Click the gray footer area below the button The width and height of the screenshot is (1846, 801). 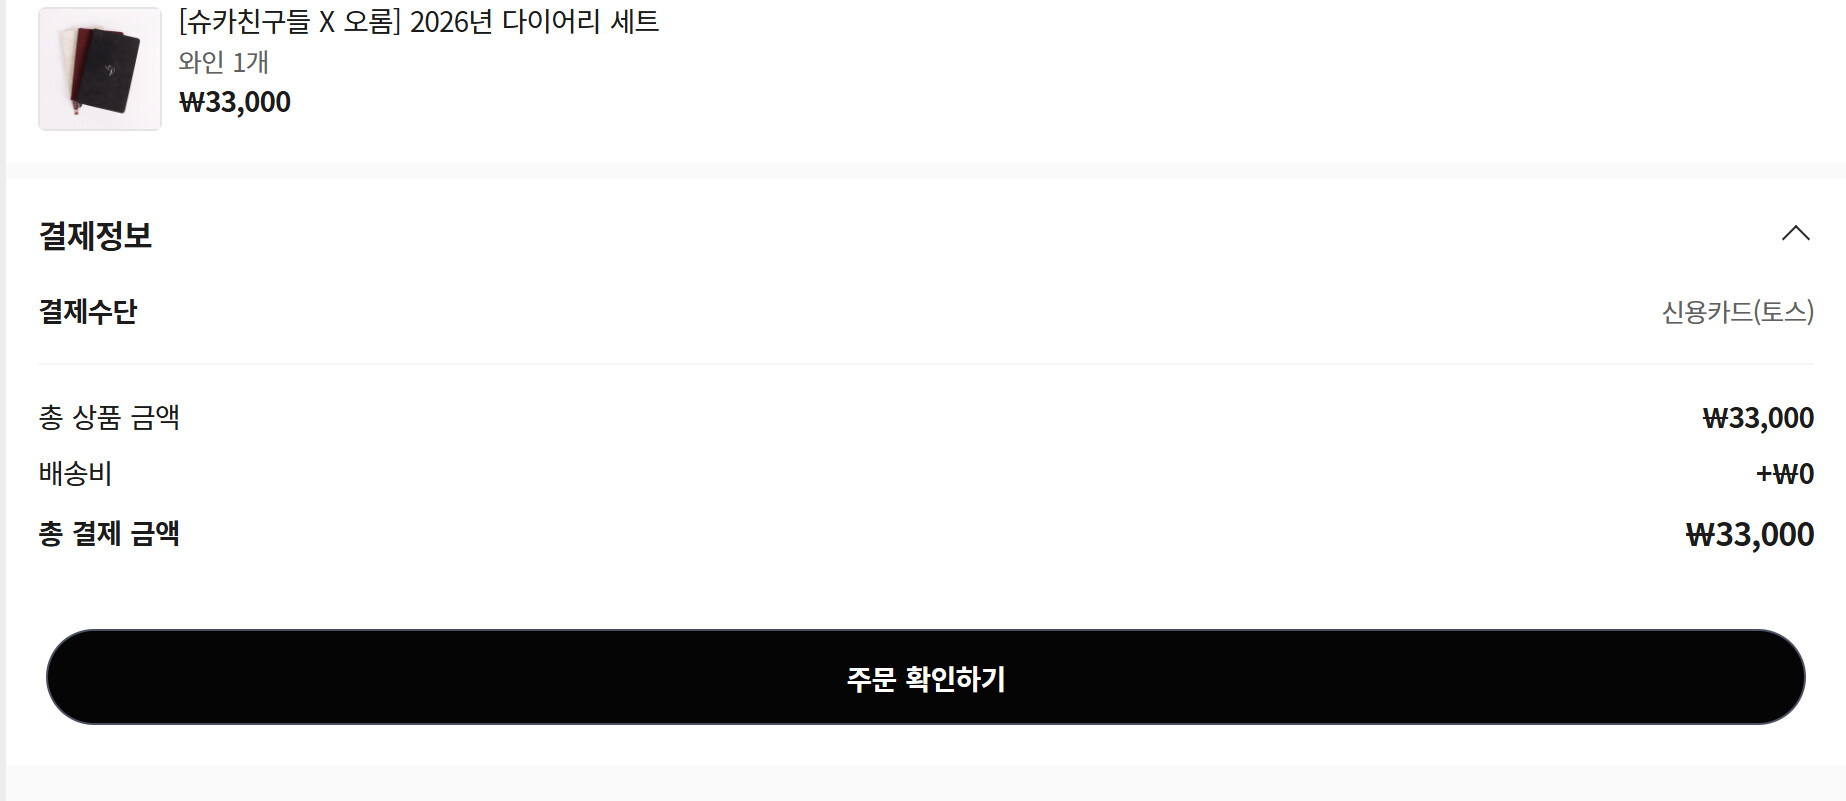point(925,783)
